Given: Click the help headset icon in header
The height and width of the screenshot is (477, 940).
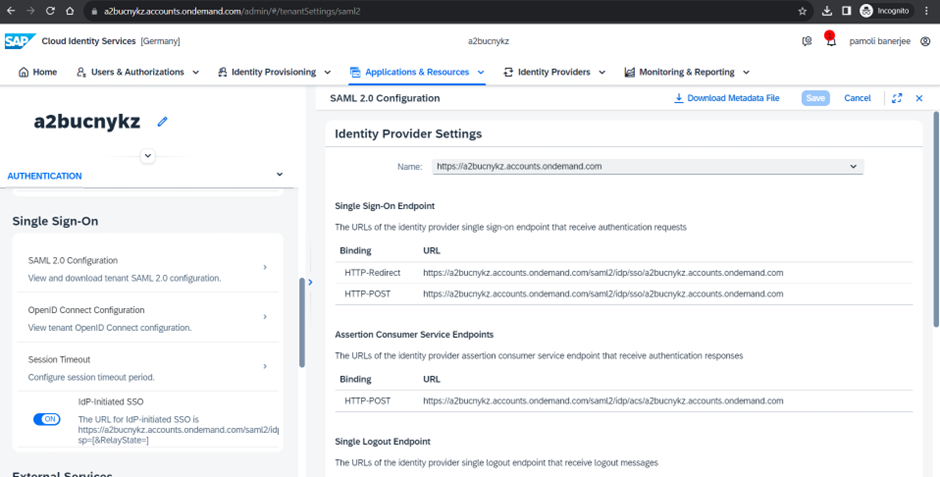Looking at the screenshot, I should pyautogui.click(x=807, y=42).
